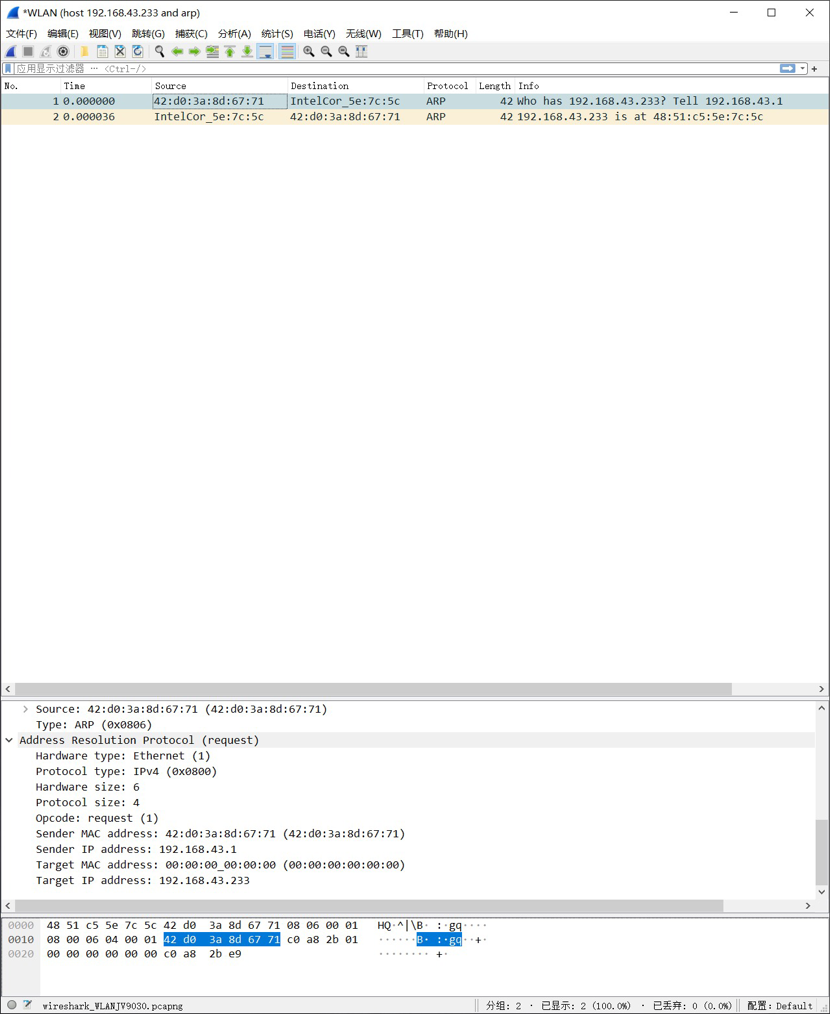This screenshot has width=830, height=1014.
Task: Start a new capture with the shark fin icon
Action: 11,52
